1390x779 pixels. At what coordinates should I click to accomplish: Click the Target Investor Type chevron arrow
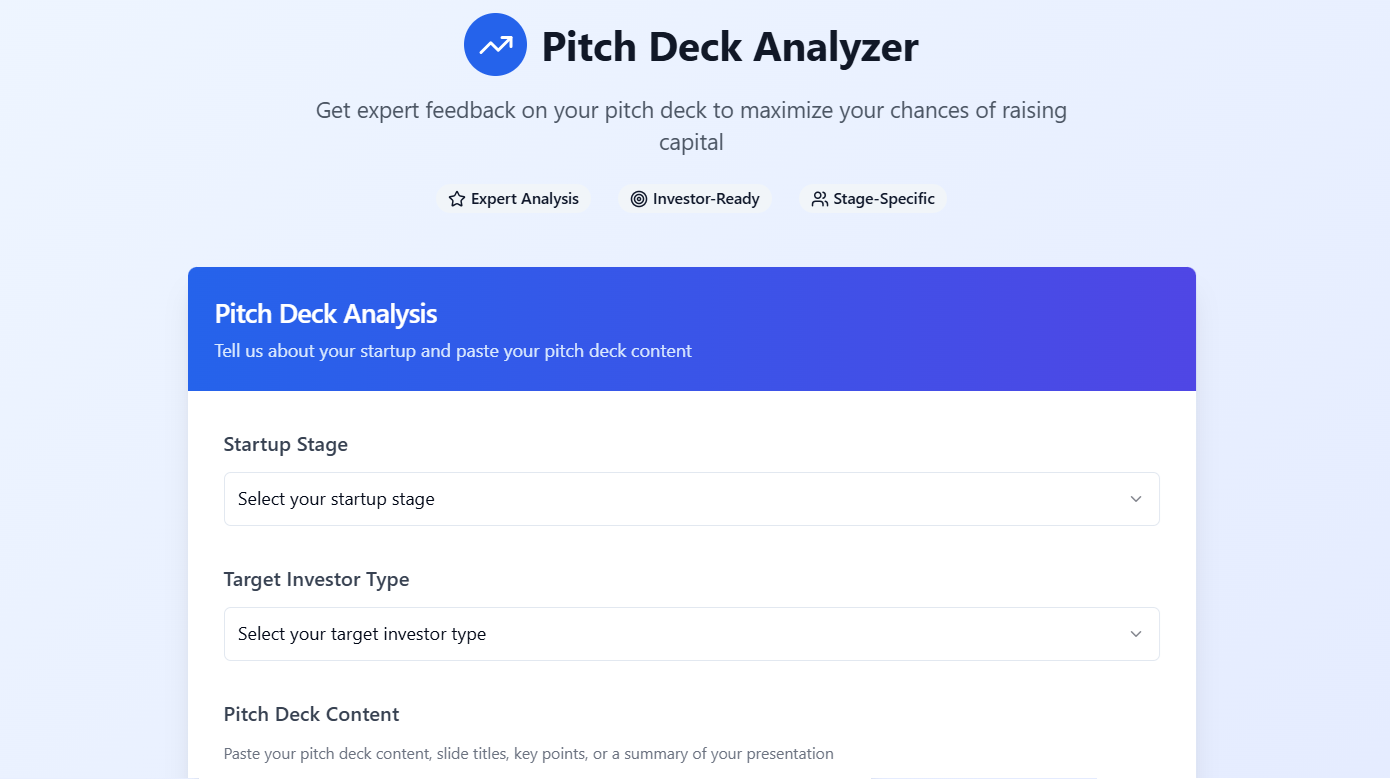pos(1135,634)
